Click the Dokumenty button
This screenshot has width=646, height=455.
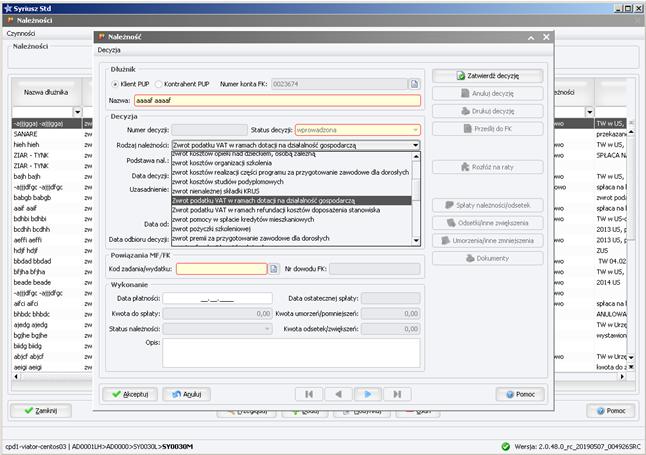[x=487, y=258]
